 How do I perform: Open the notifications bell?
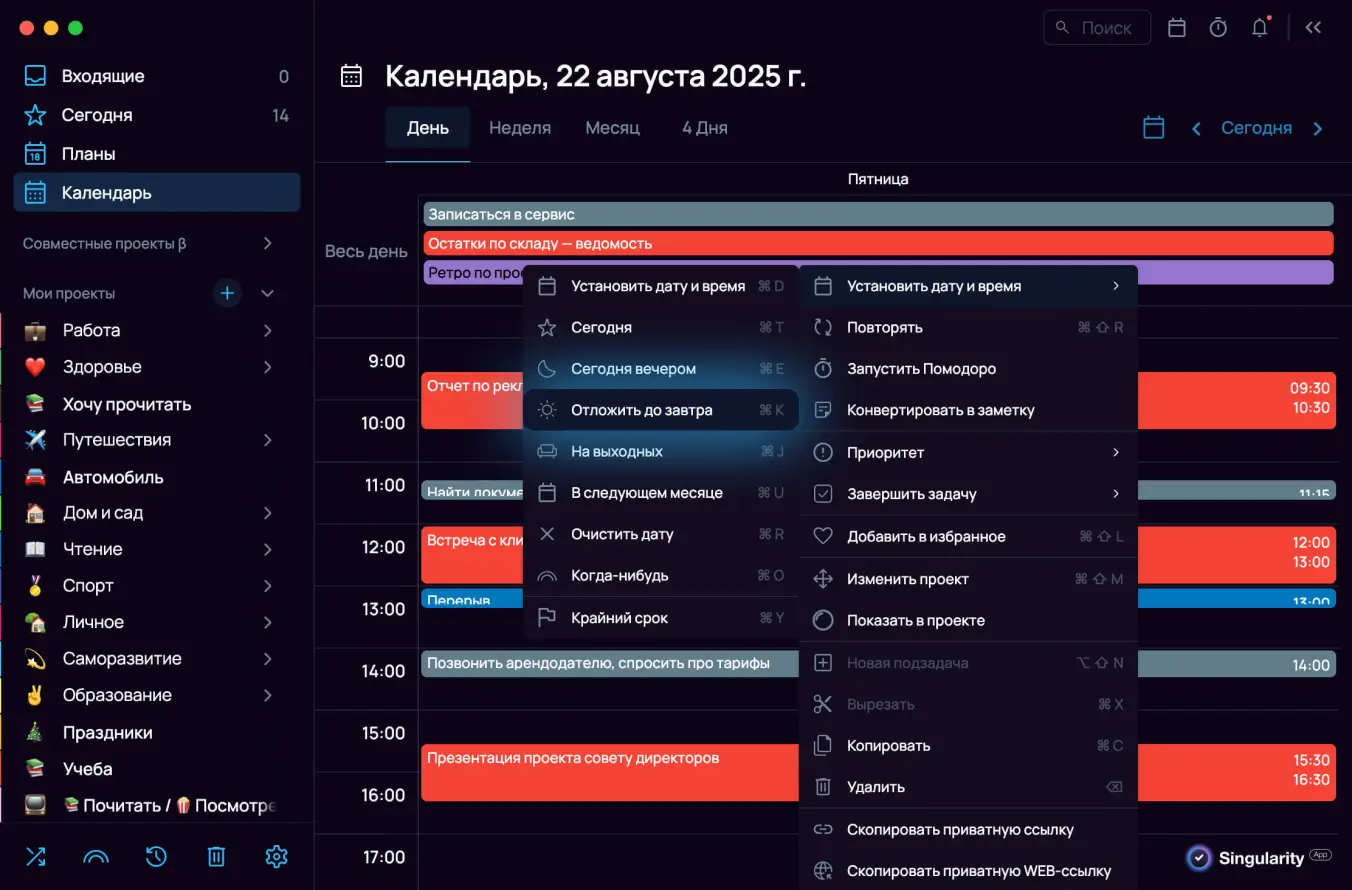click(x=1259, y=27)
